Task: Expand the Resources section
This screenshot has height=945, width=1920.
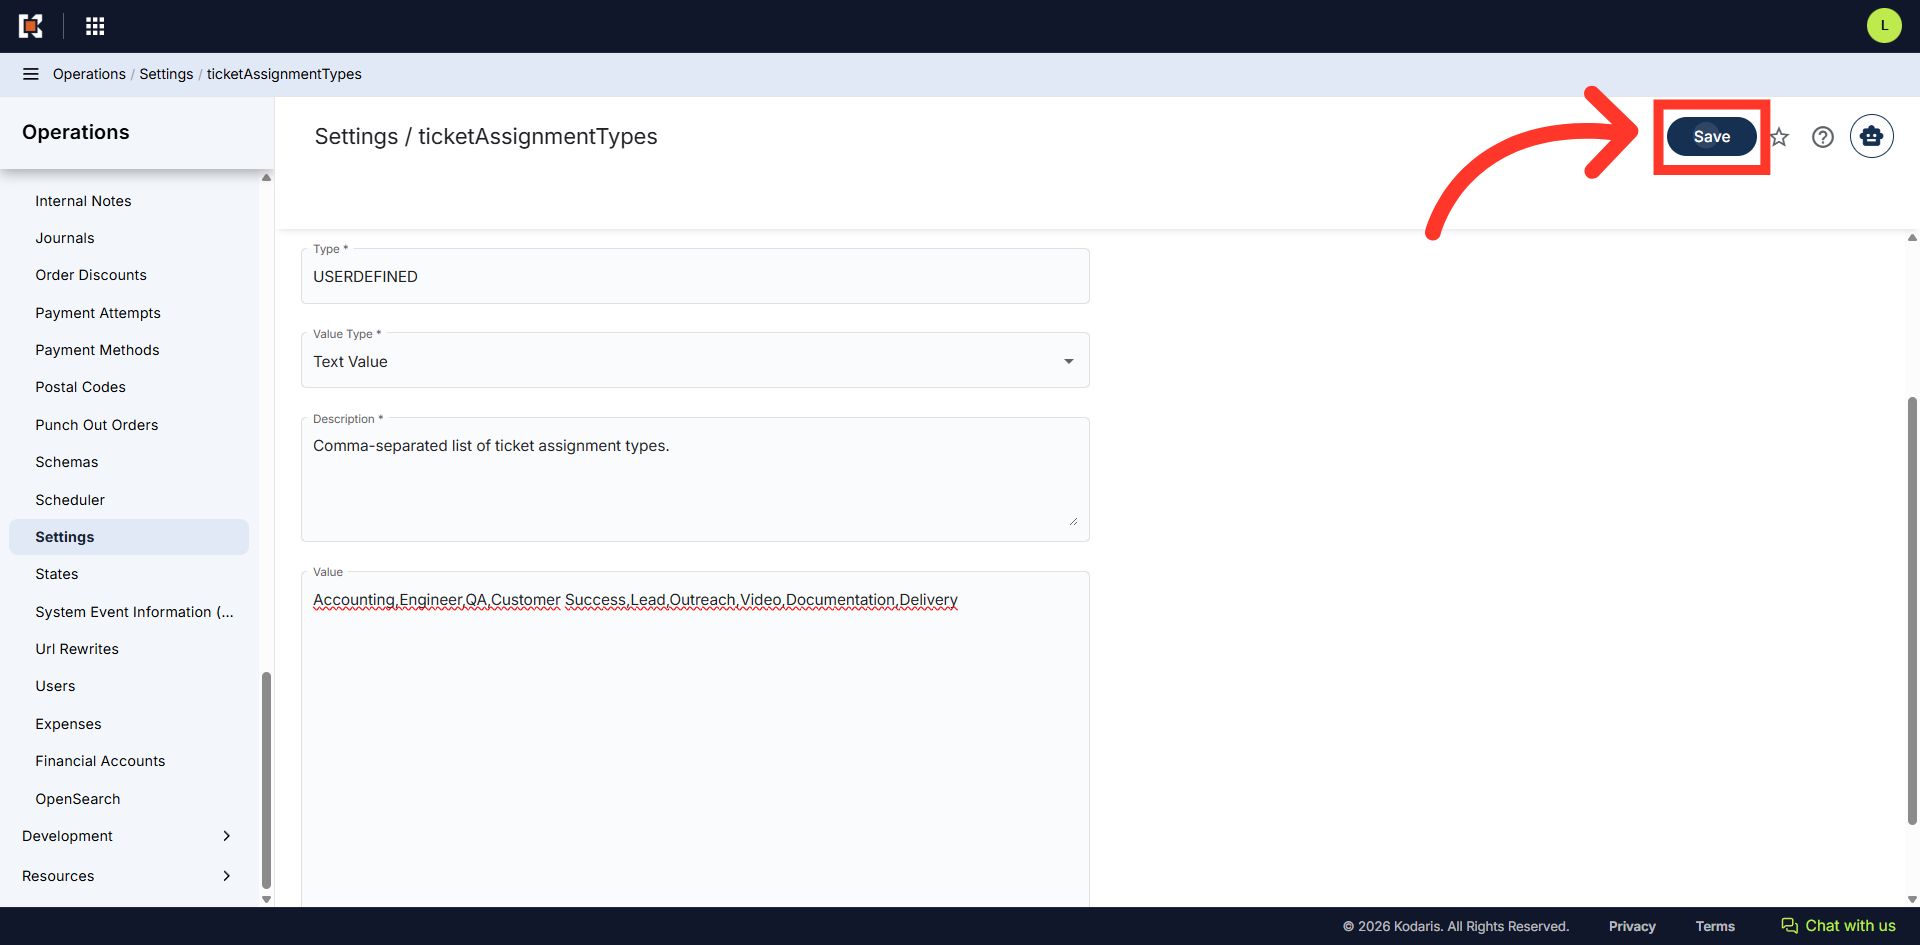Action: pyautogui.click(x=127, y=876)
